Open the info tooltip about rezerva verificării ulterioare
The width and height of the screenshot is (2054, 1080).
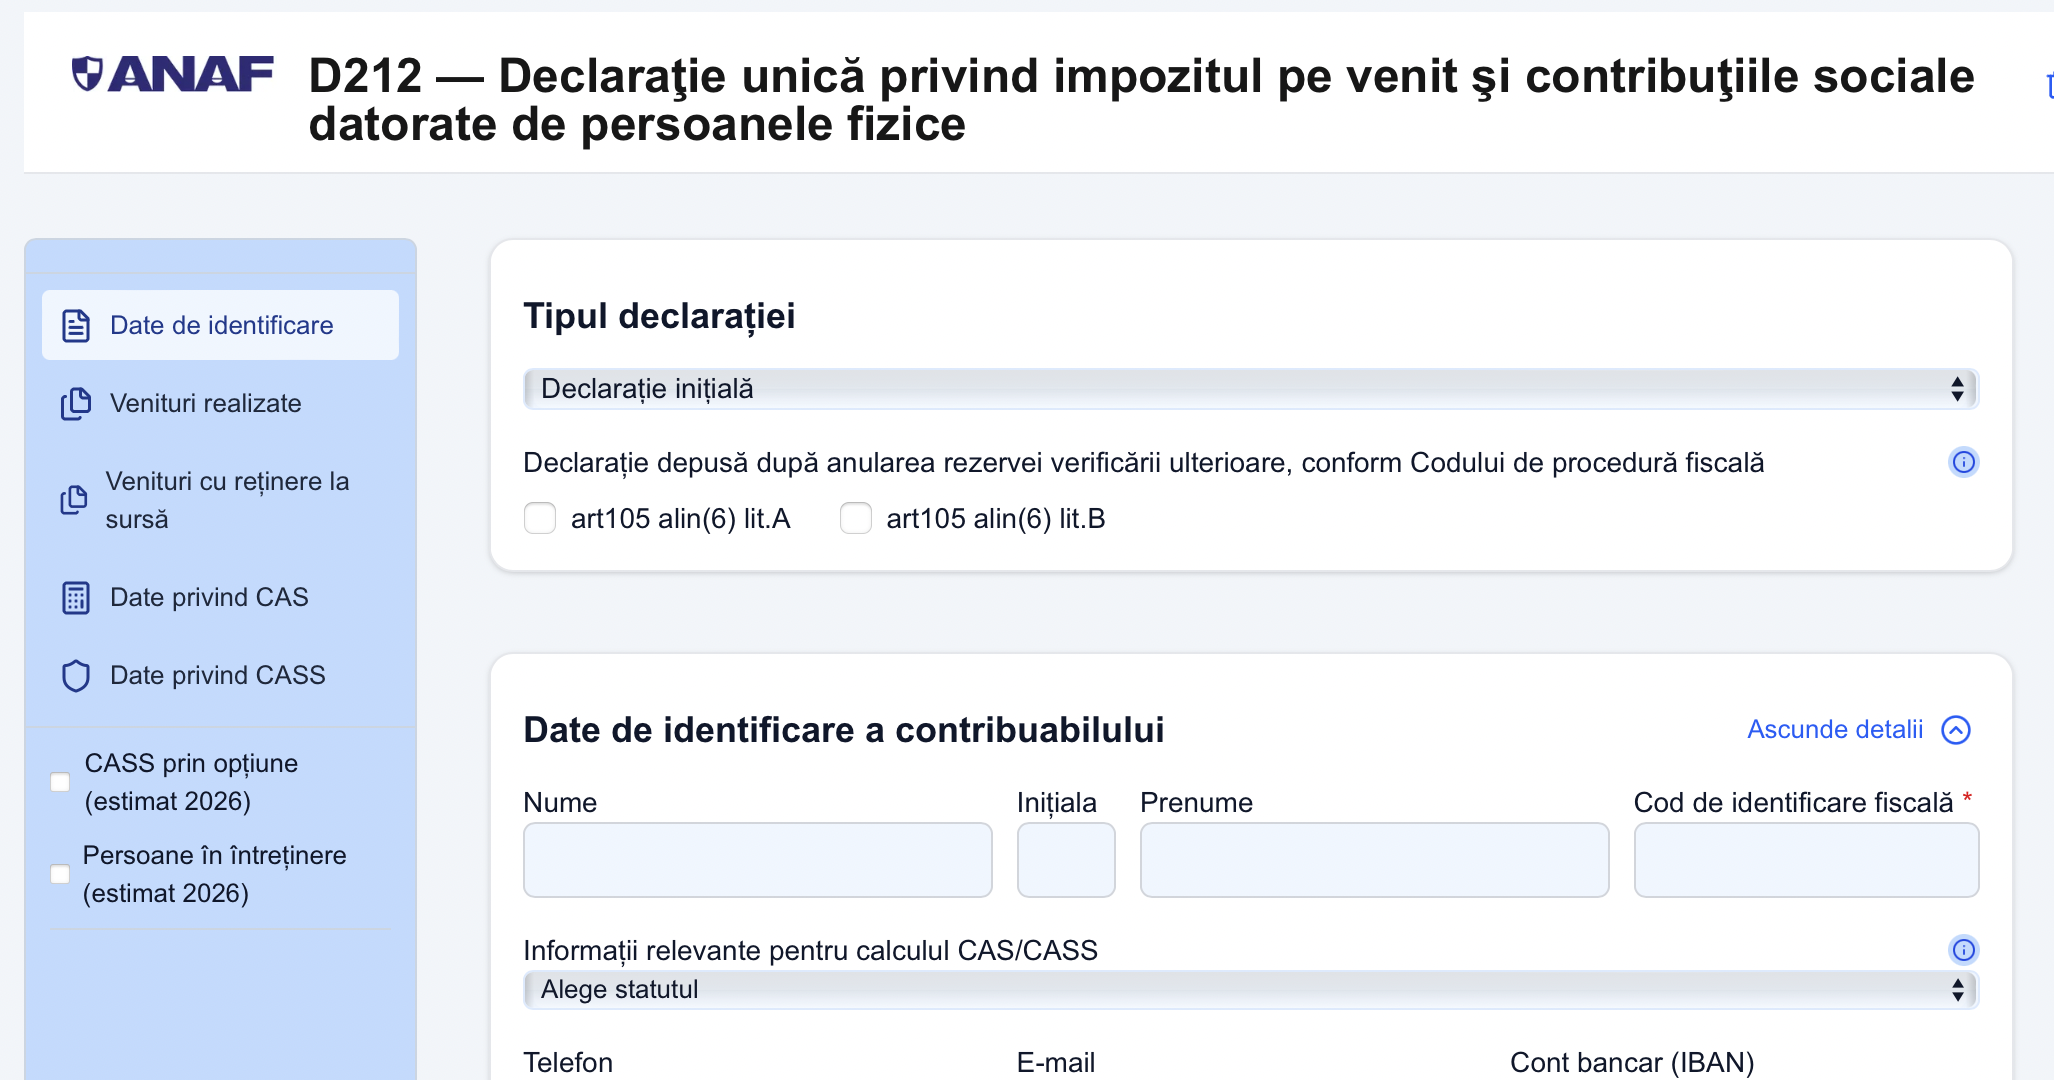[1963, 461]
